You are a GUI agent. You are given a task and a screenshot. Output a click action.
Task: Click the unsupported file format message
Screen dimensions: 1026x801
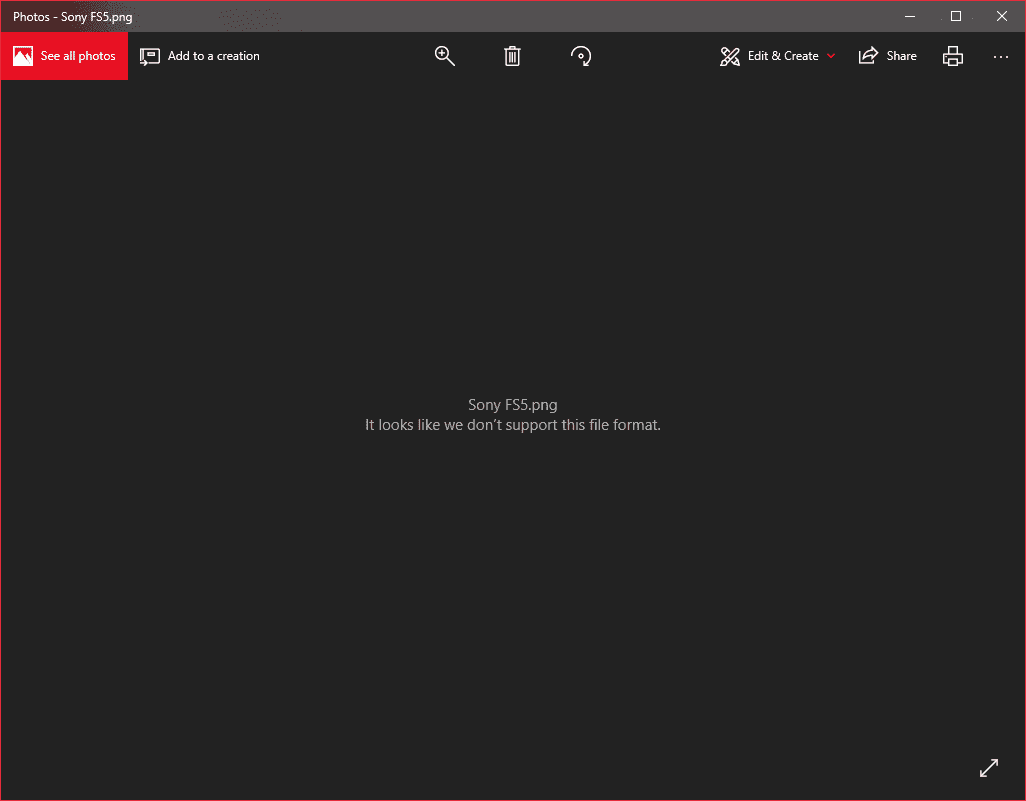512,425
